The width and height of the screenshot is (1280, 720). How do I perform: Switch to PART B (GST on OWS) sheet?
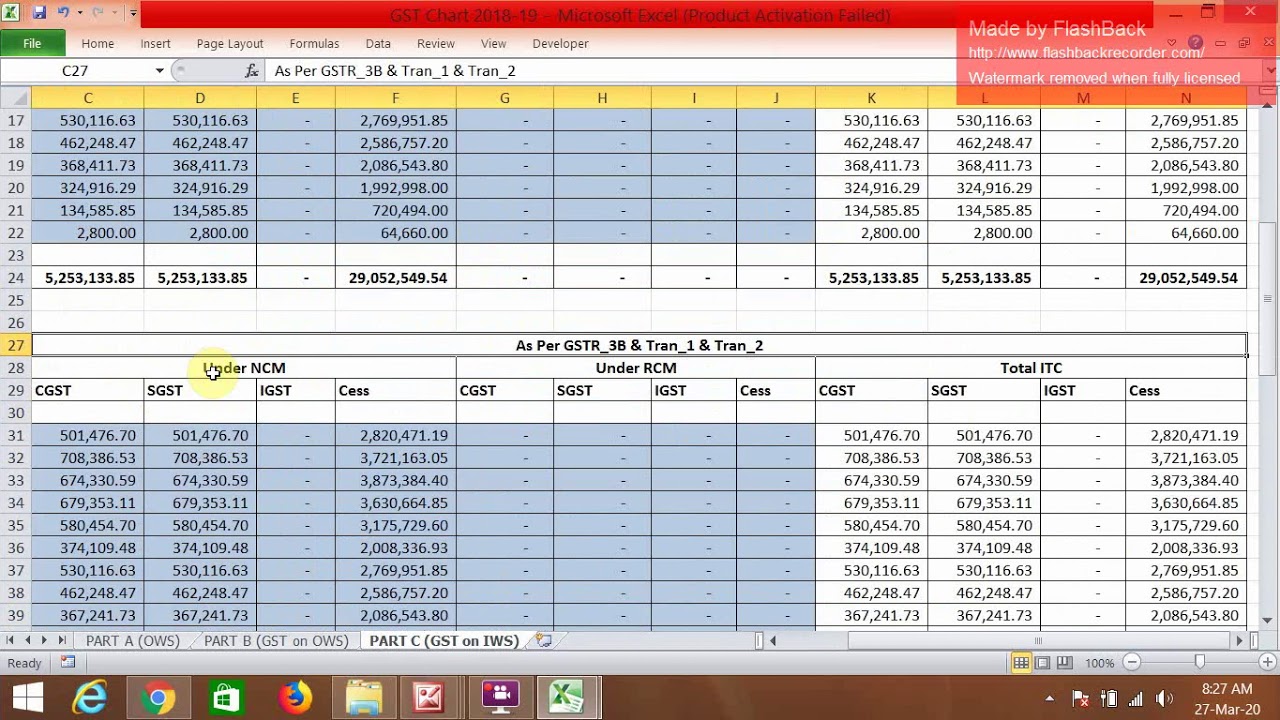pos(276,641)
